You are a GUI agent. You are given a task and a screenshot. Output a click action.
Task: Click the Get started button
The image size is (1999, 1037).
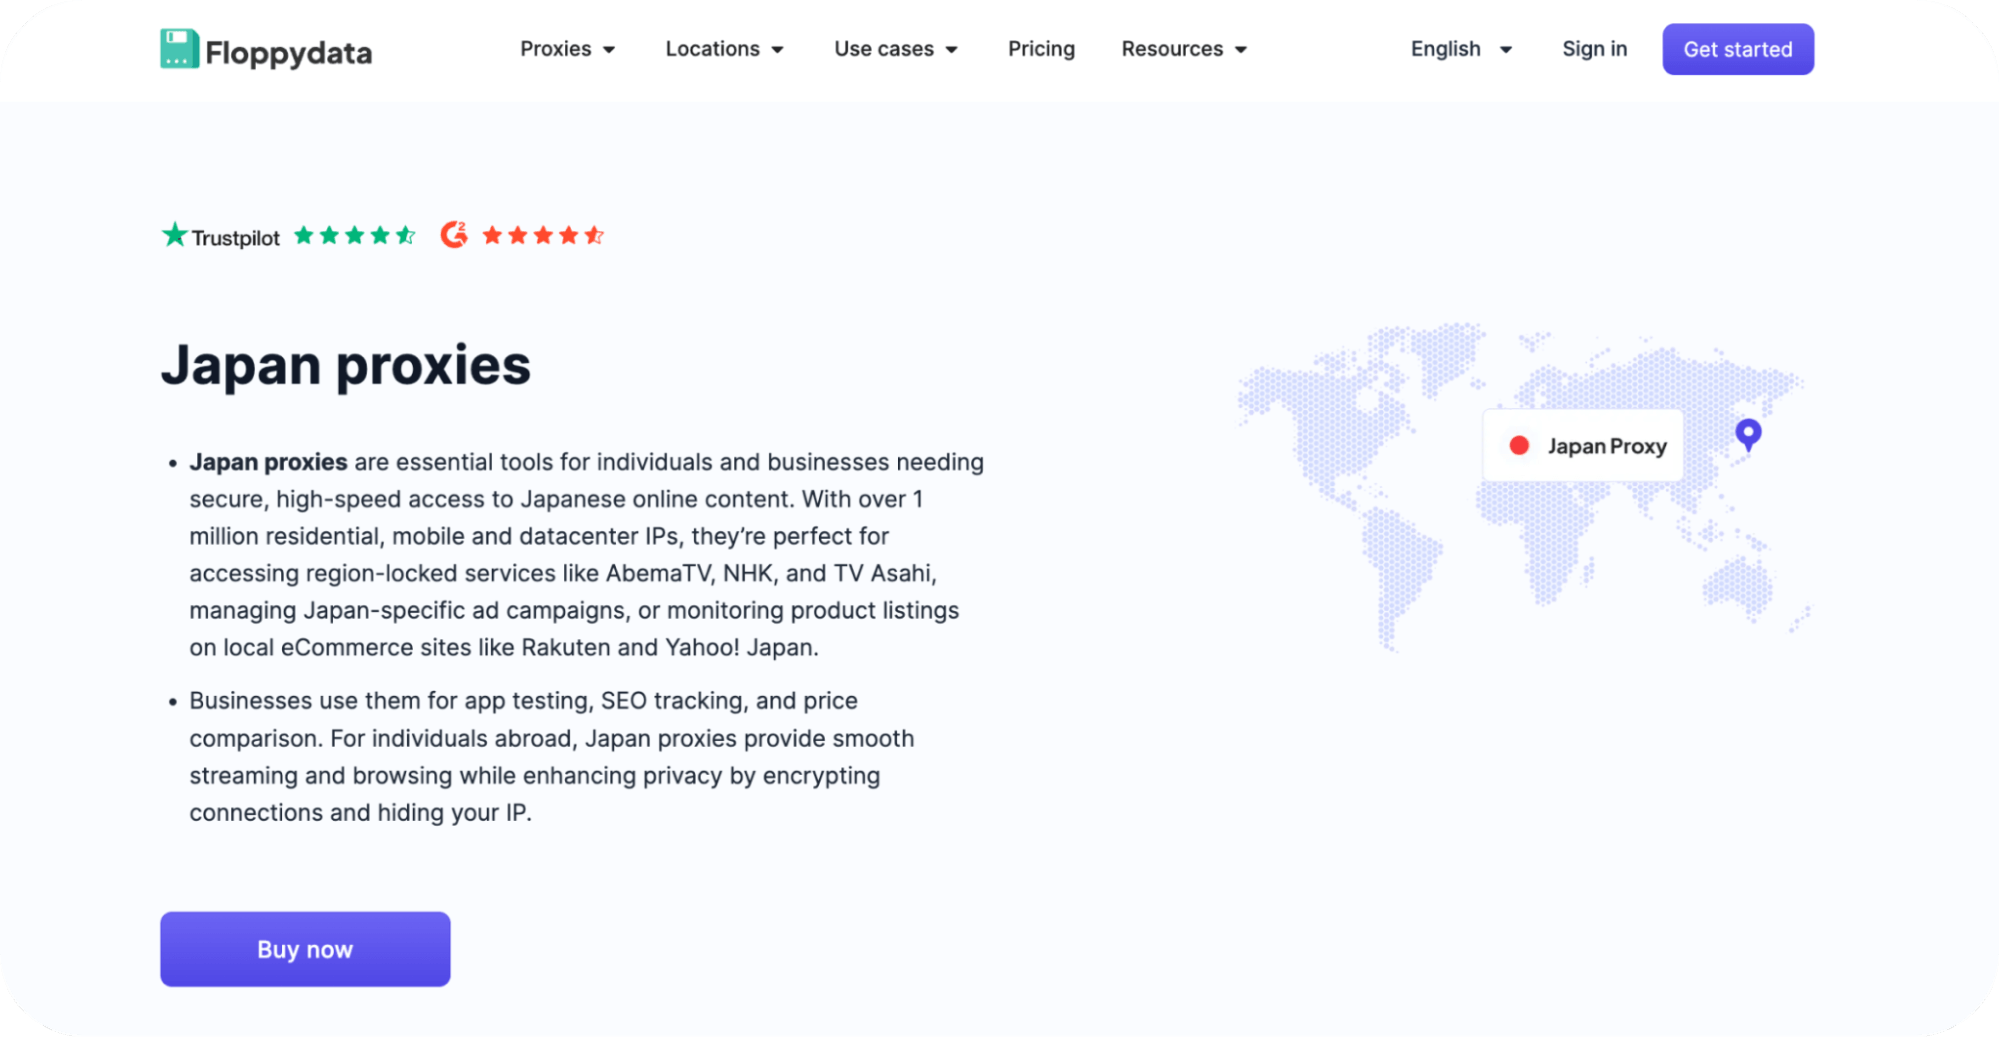click(1737, 49)
